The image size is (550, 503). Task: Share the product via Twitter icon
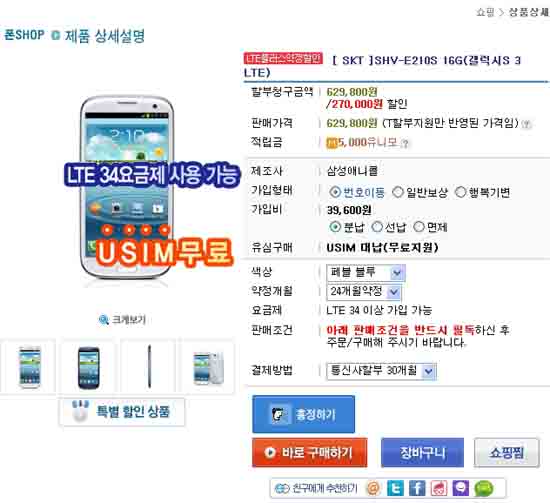[395, 488]
